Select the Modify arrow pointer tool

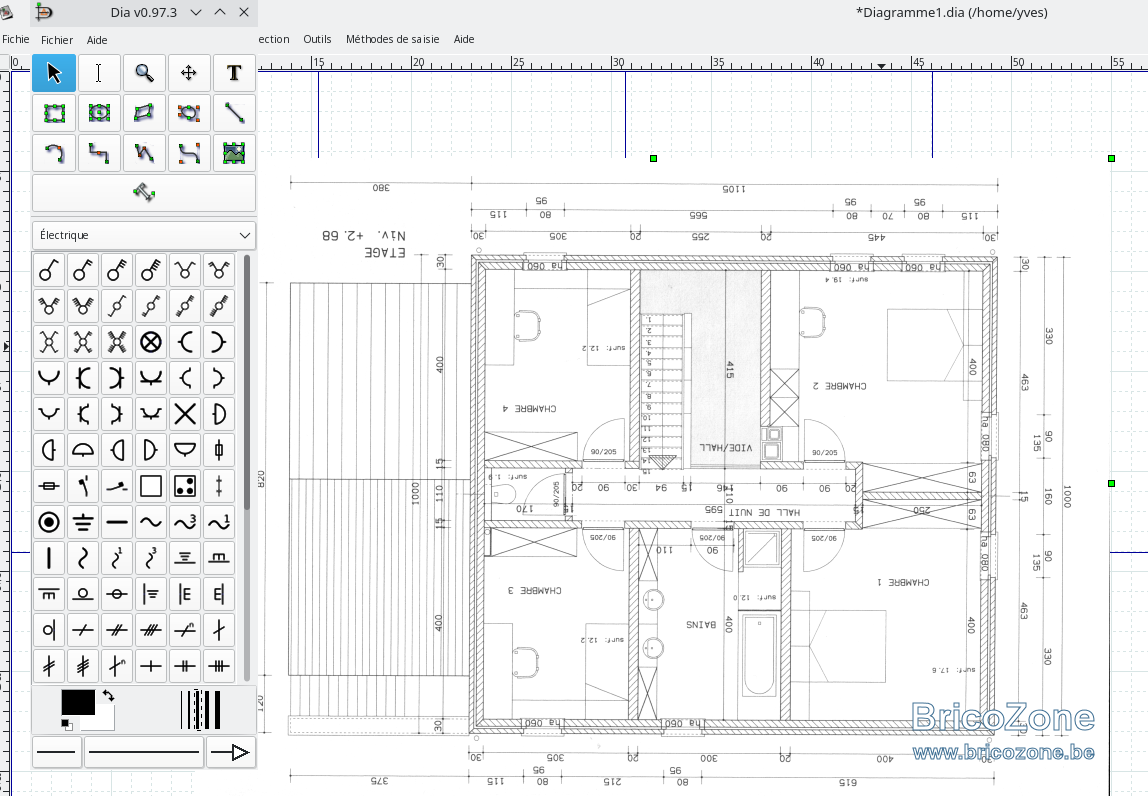coord(53,73)
